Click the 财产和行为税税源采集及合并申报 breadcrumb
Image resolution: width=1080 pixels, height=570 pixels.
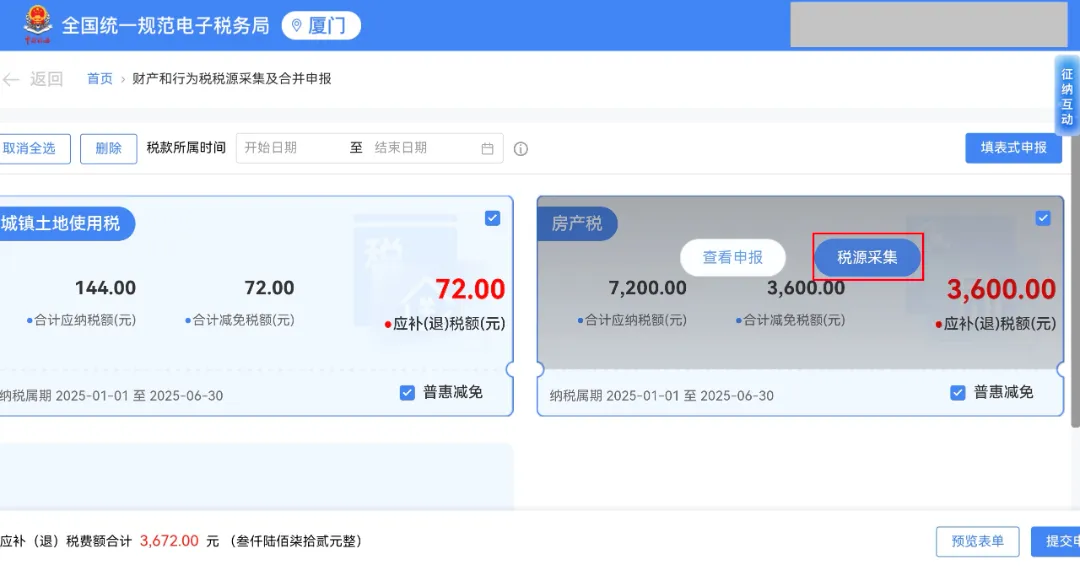click(232, 79)
